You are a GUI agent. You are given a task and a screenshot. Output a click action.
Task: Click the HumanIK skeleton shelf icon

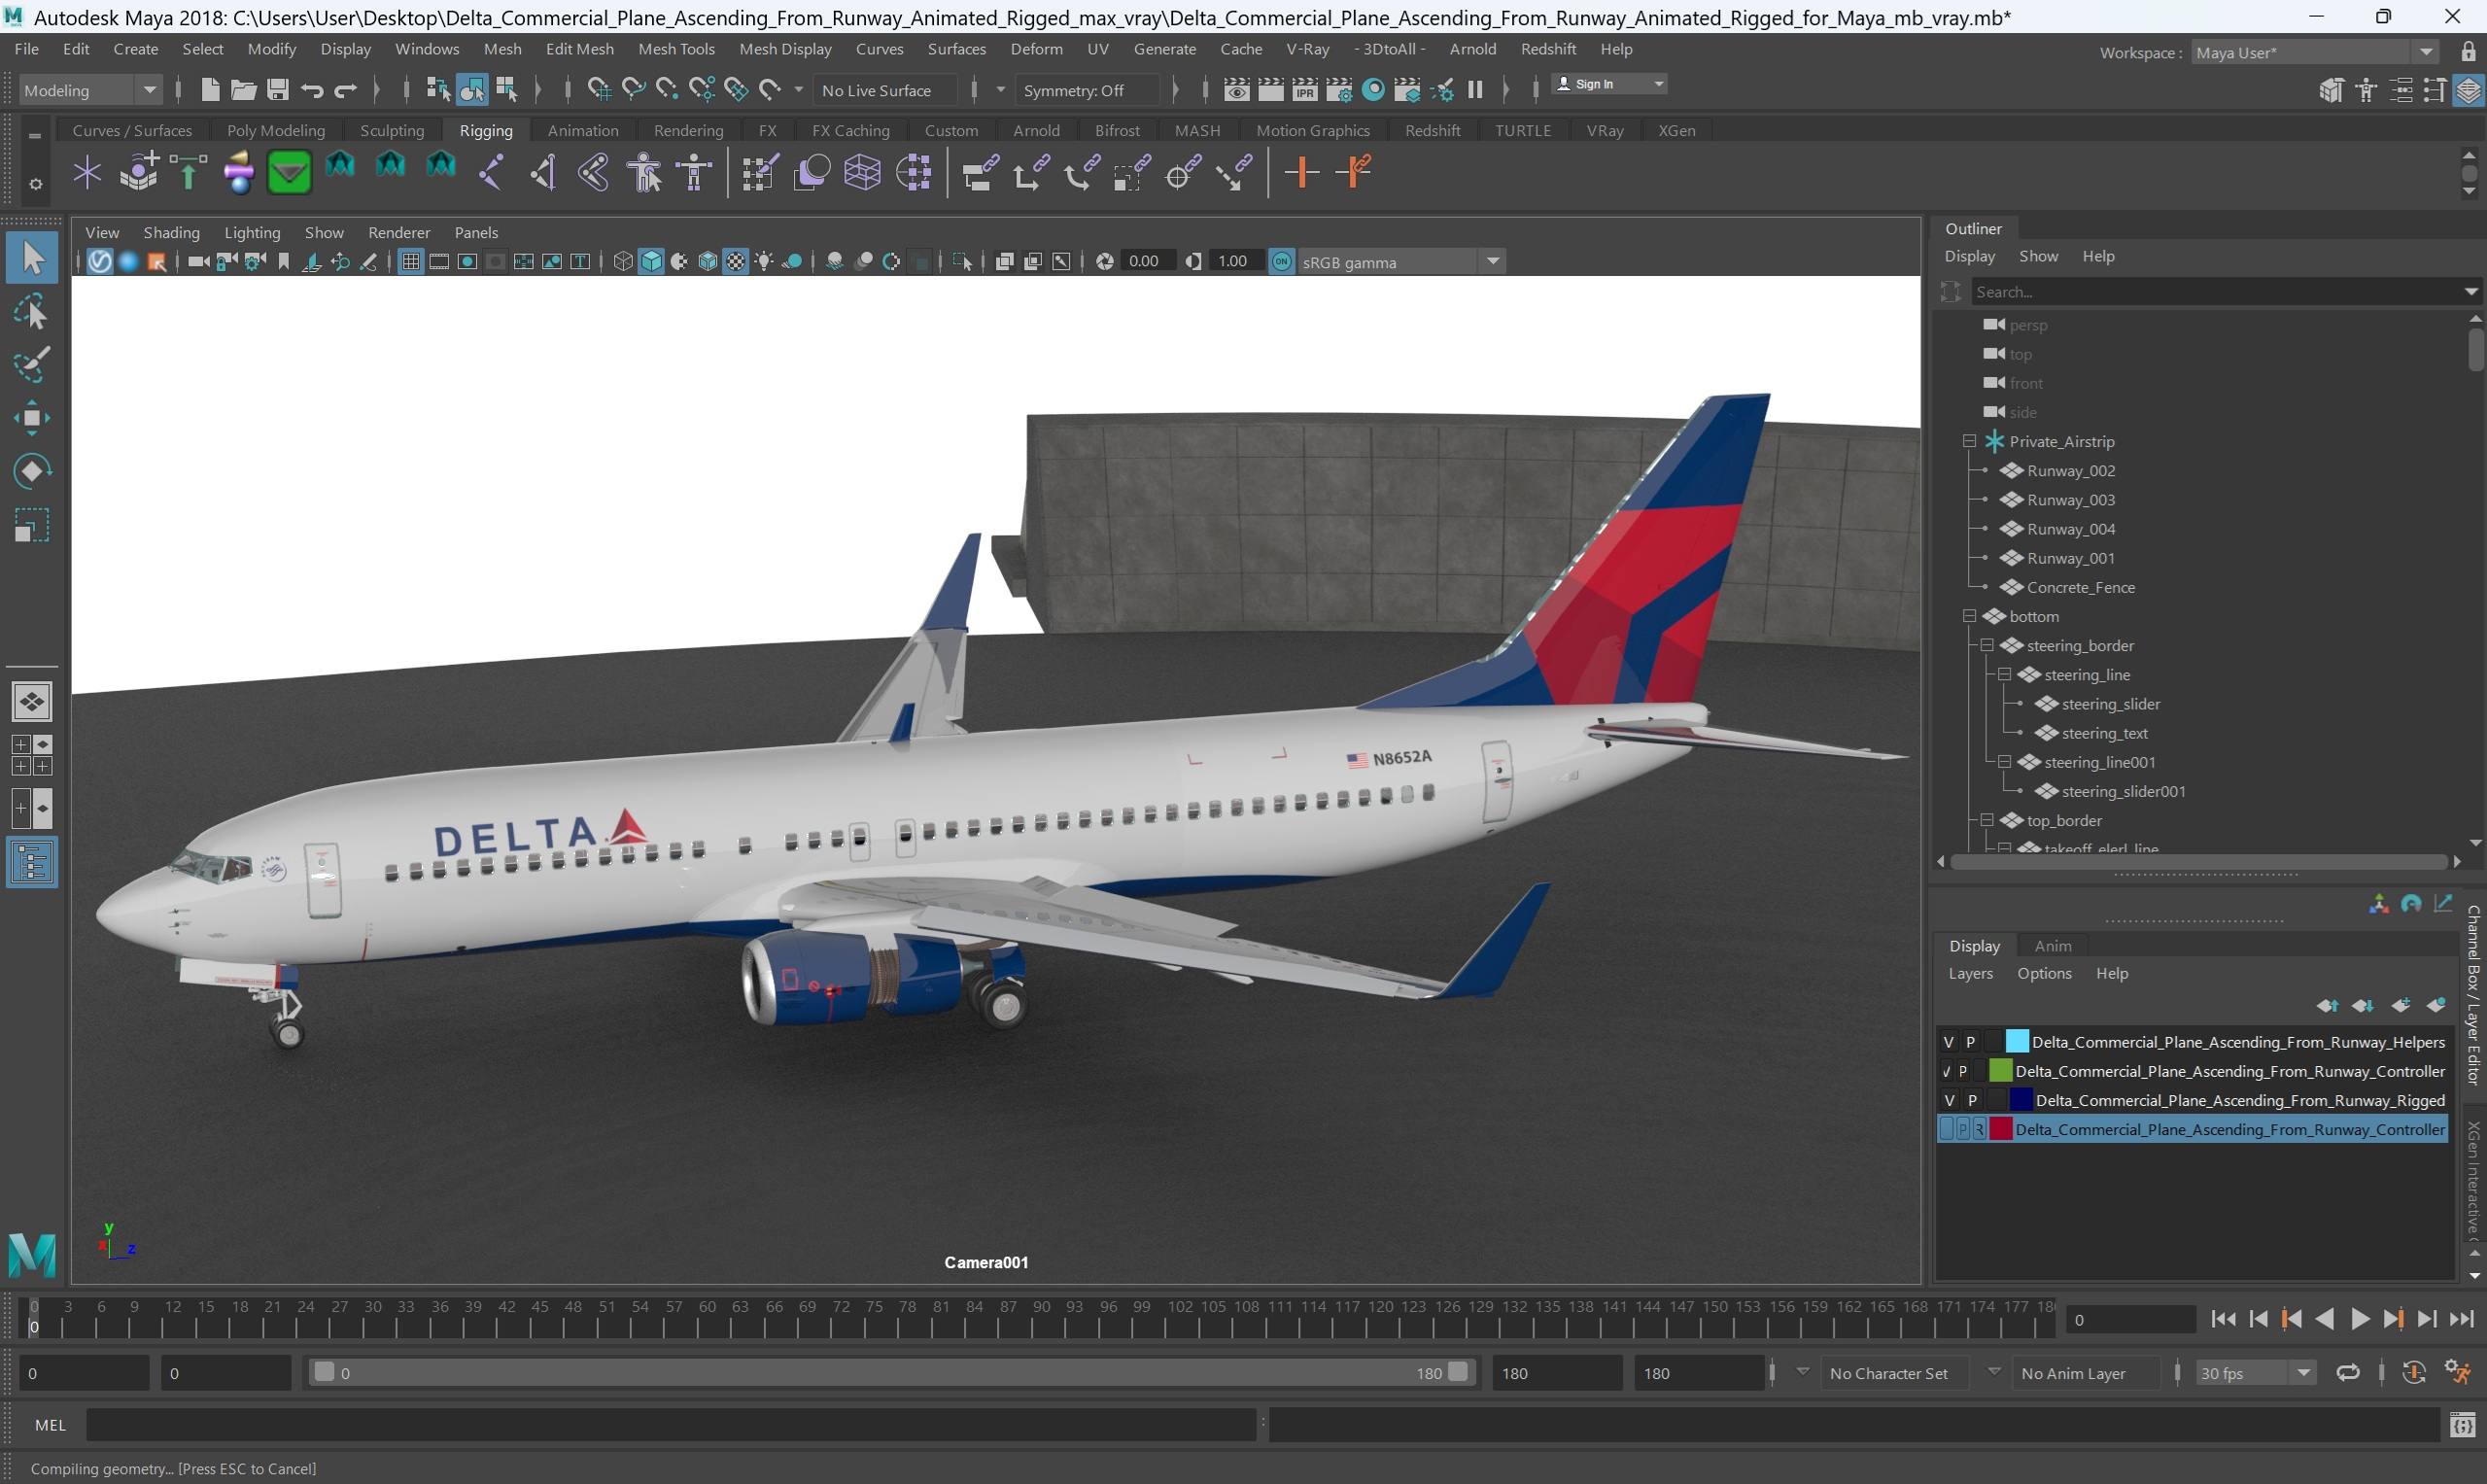pos(694,173)
